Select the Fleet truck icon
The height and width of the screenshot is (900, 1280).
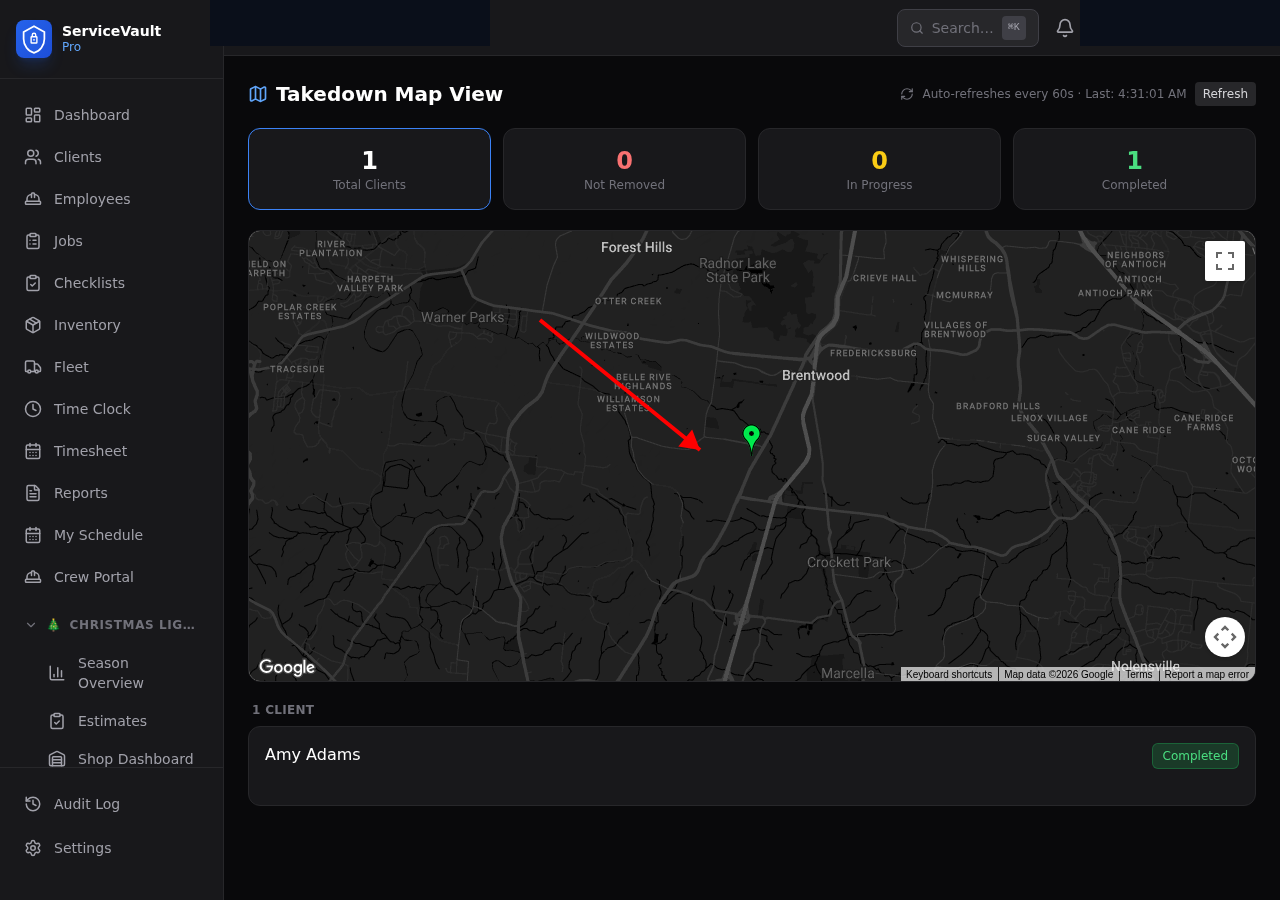(x=31, y=366)
